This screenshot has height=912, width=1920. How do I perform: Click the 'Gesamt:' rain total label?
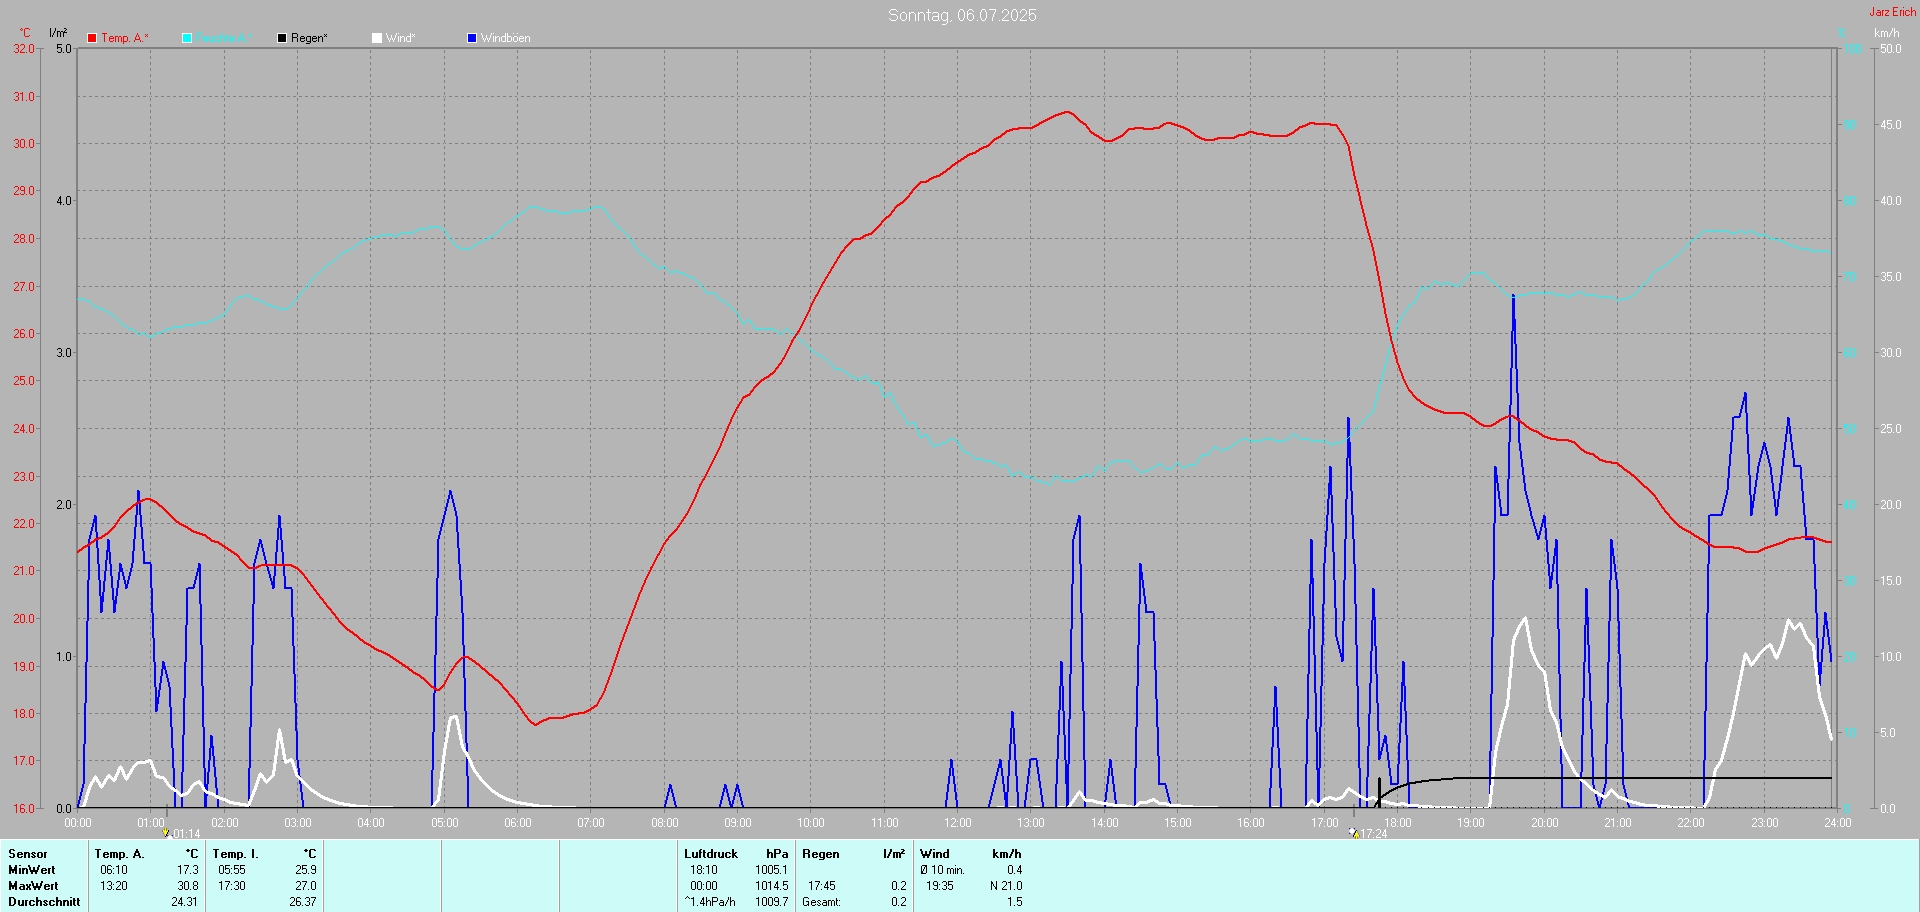pos(821,902)
